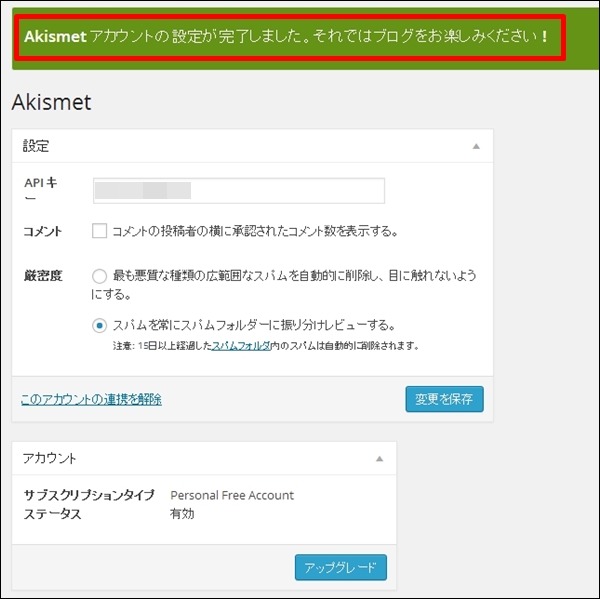Click the 15-day spam deletion note
Viewport: 600px width, 599px height.
coord(266,346)
